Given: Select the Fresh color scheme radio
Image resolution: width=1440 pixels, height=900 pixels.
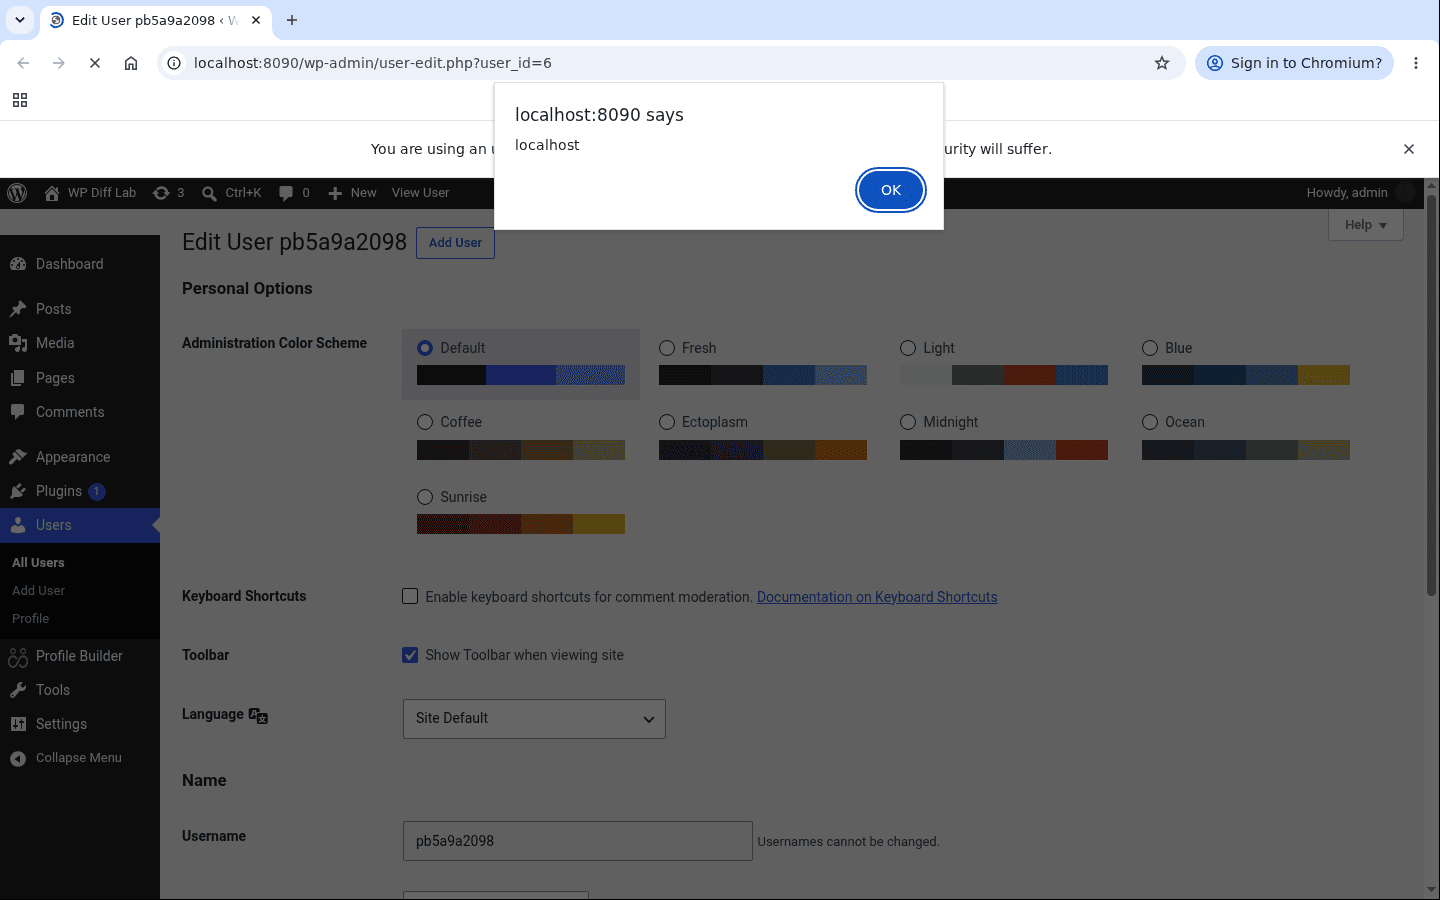Looking at the screenshot, I should [667, 348].
